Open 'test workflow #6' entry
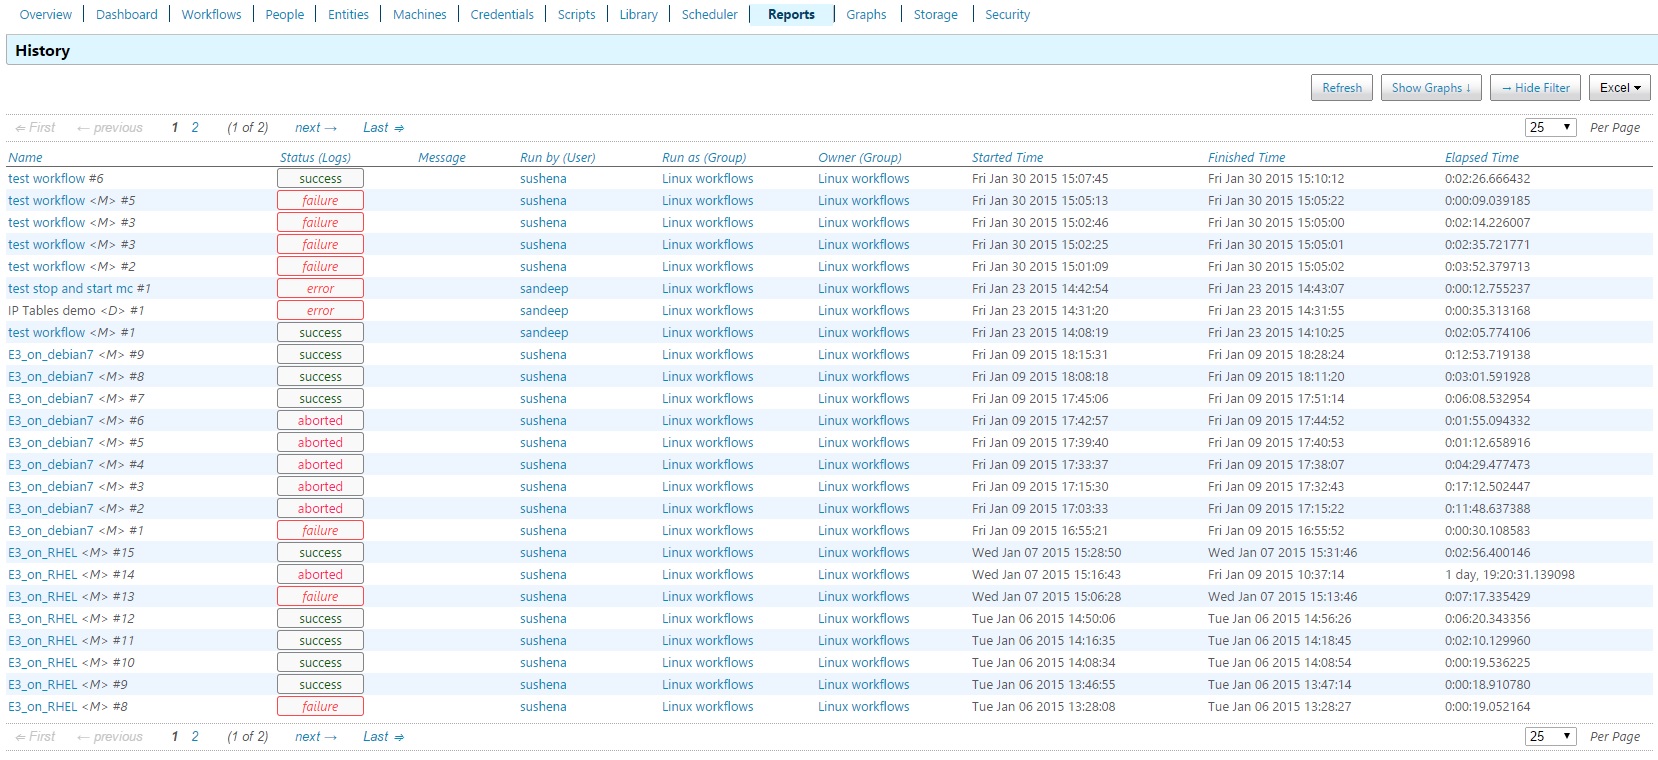The image size is (1658, 760). [56, 178]
